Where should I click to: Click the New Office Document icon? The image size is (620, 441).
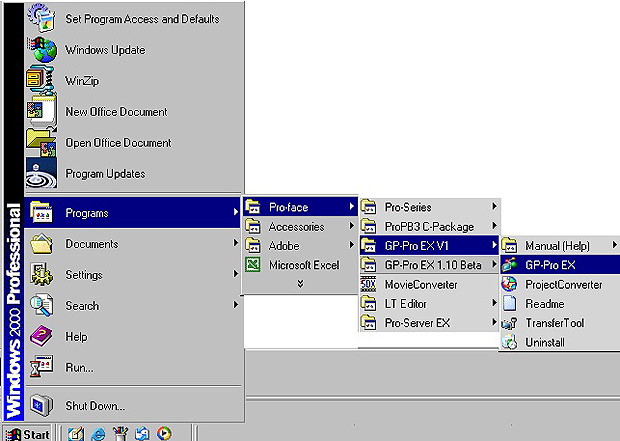[x=42, y=111]
